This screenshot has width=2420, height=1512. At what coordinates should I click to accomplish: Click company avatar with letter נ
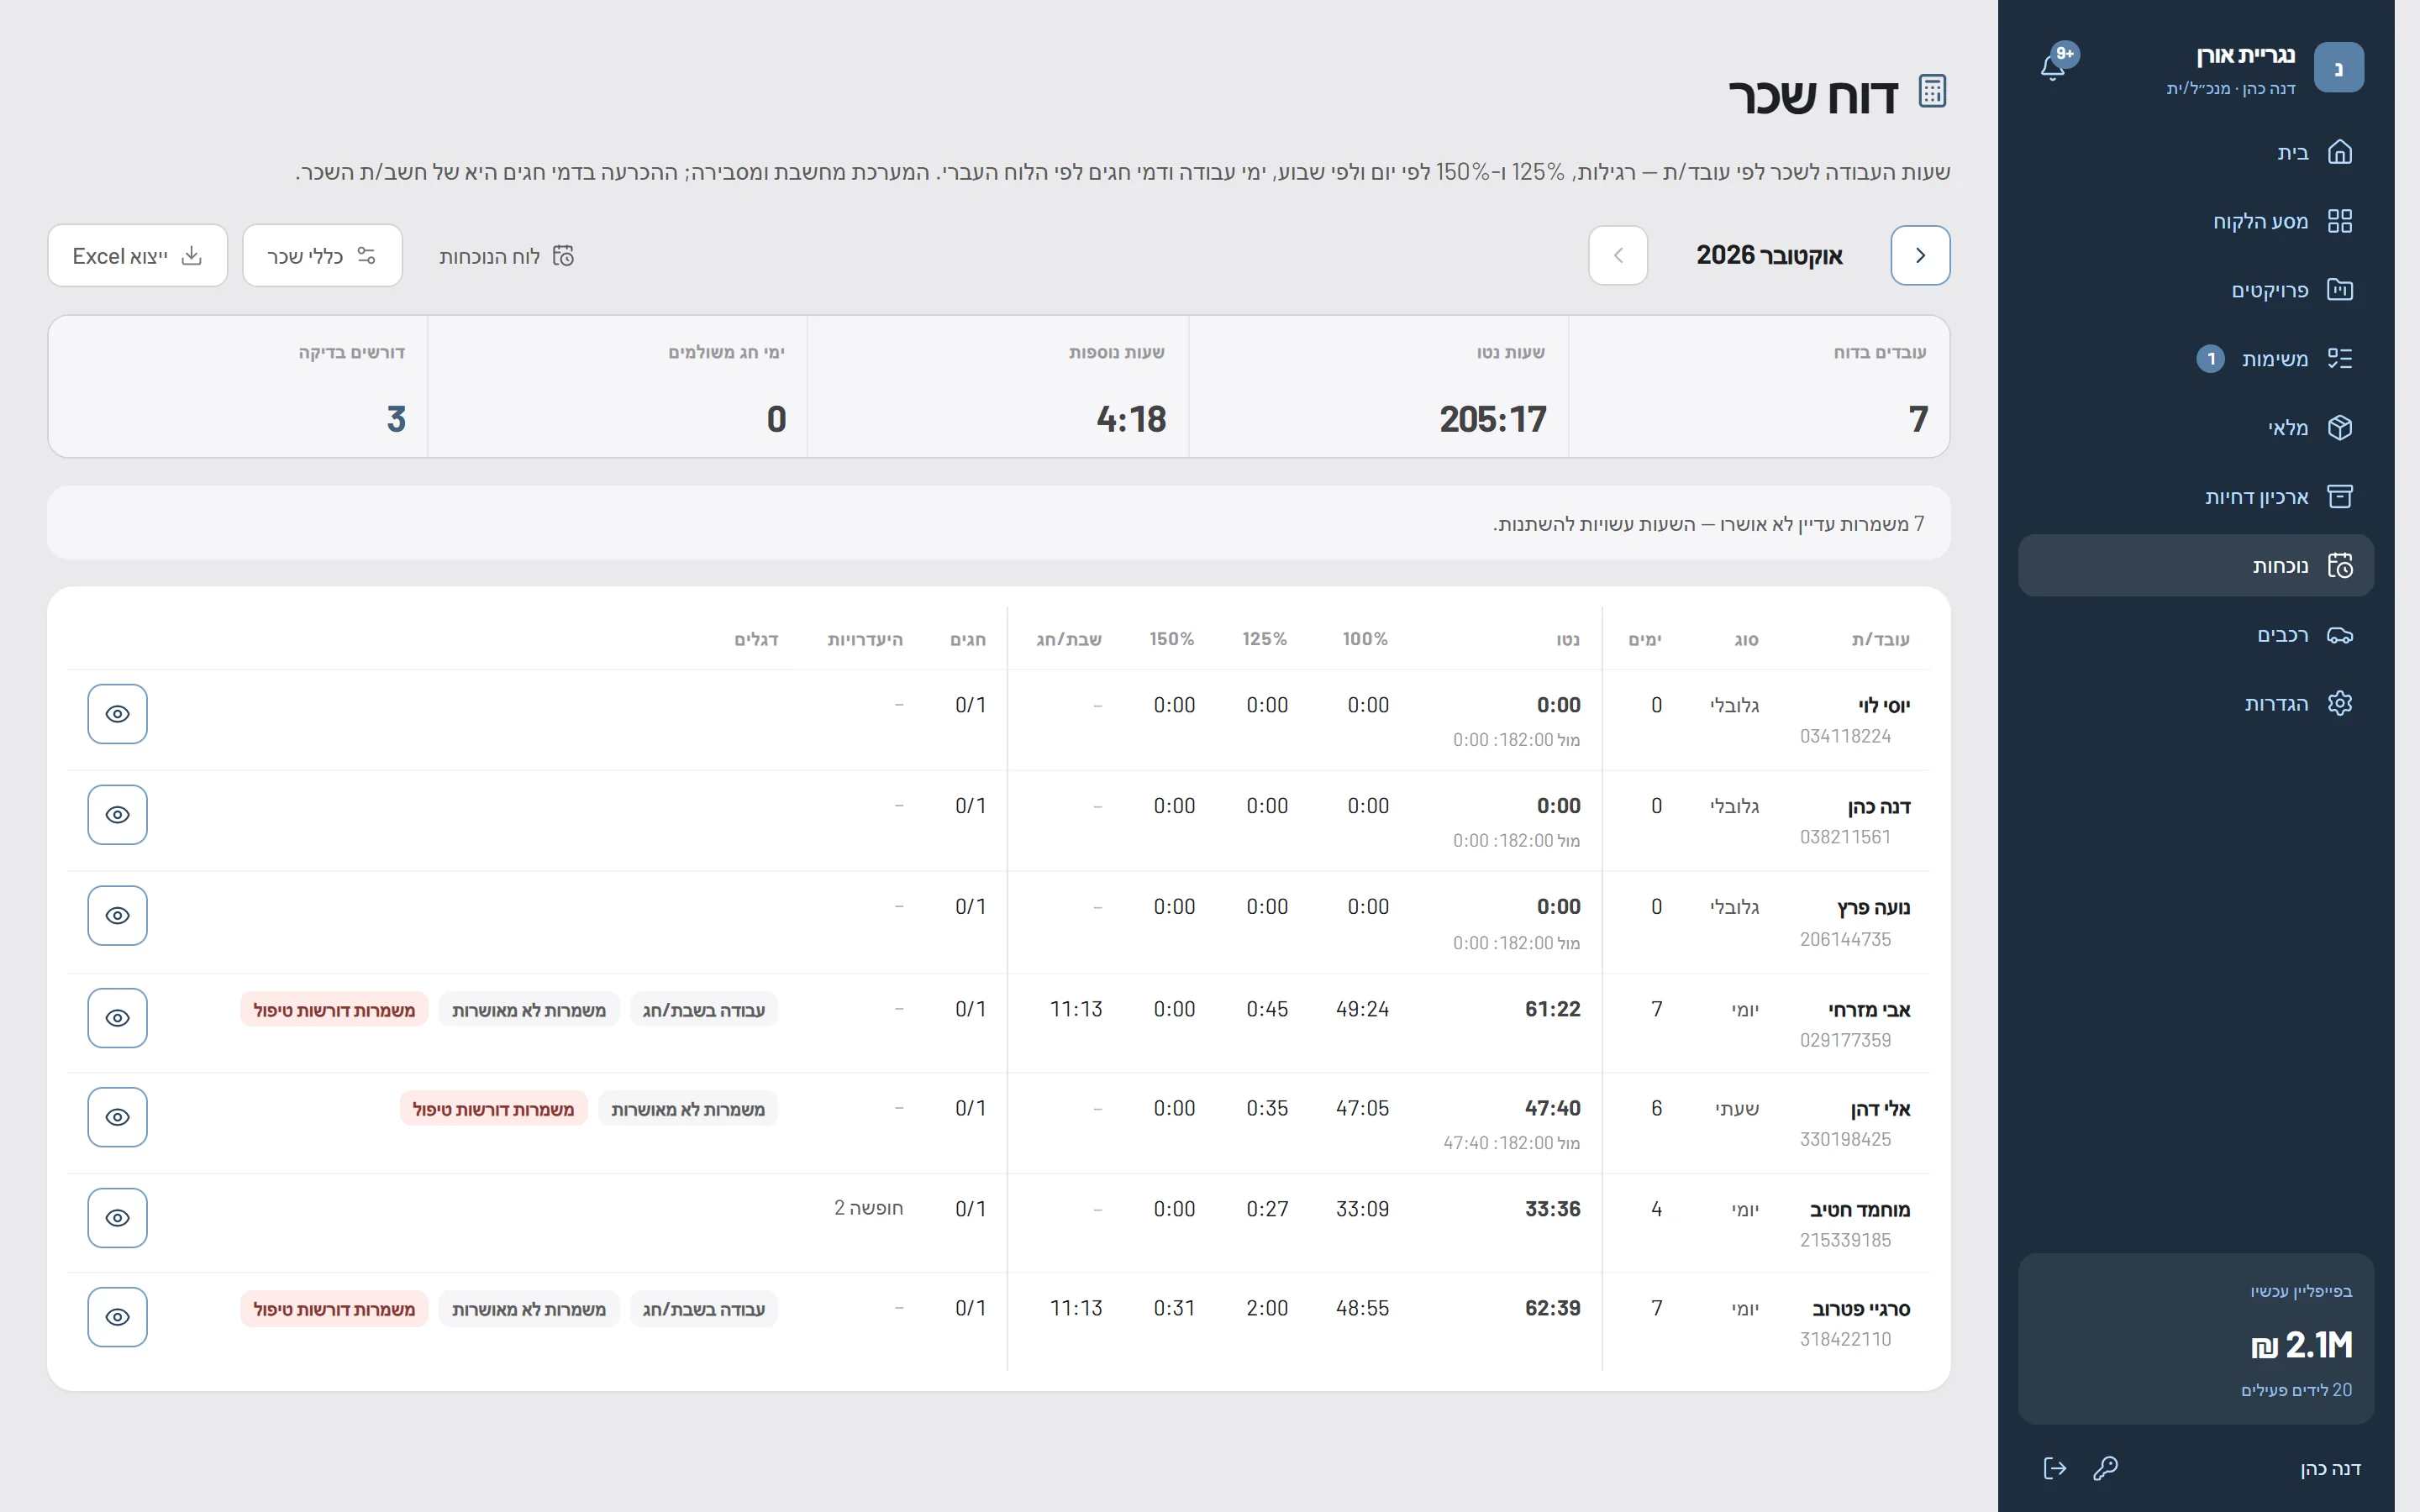point(2338,68)
